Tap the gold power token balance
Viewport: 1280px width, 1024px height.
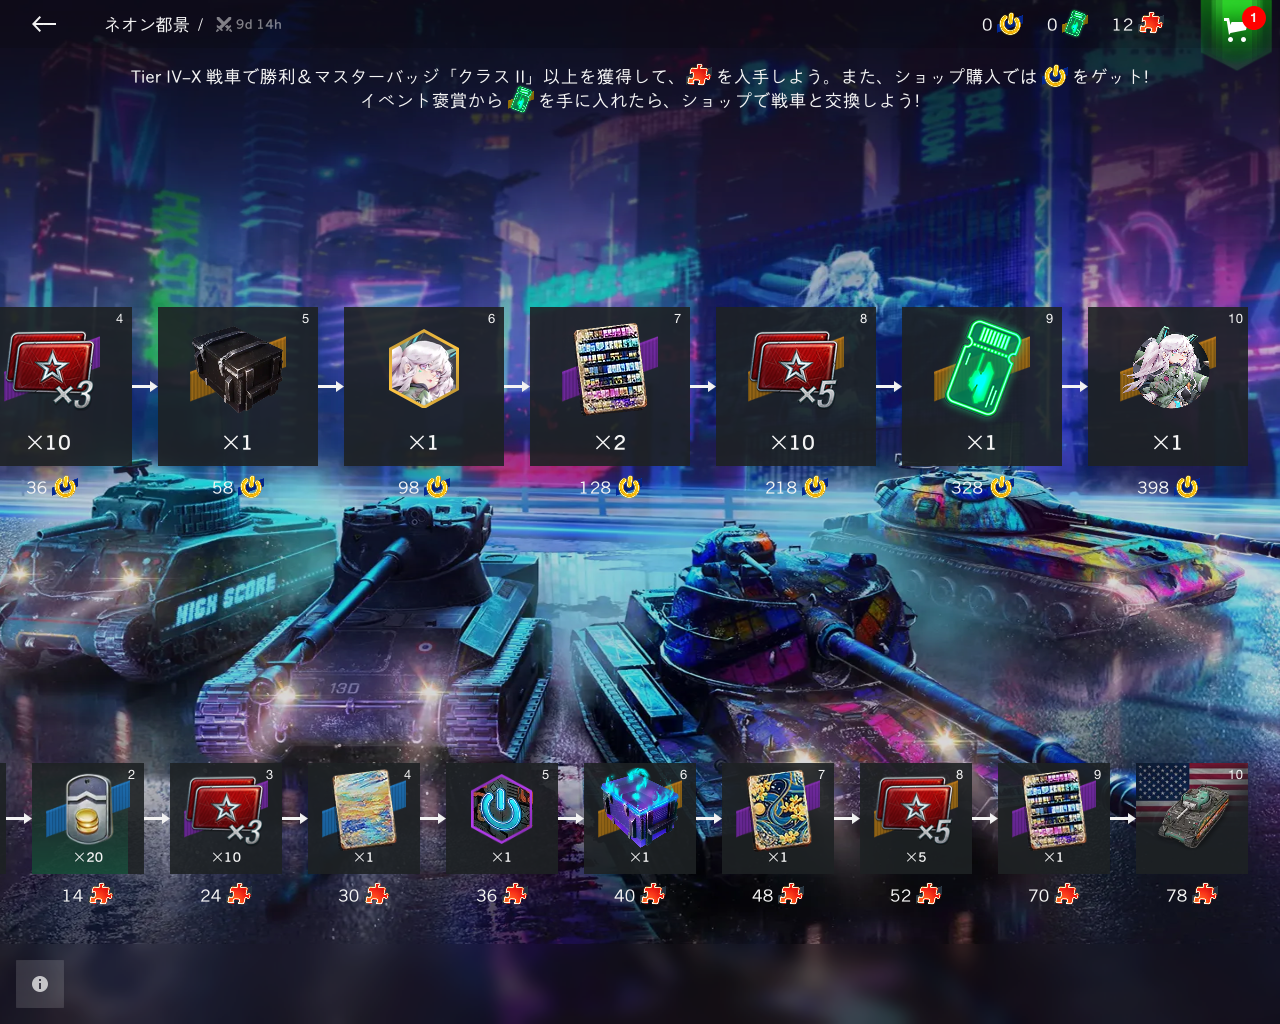point(1001,24)
